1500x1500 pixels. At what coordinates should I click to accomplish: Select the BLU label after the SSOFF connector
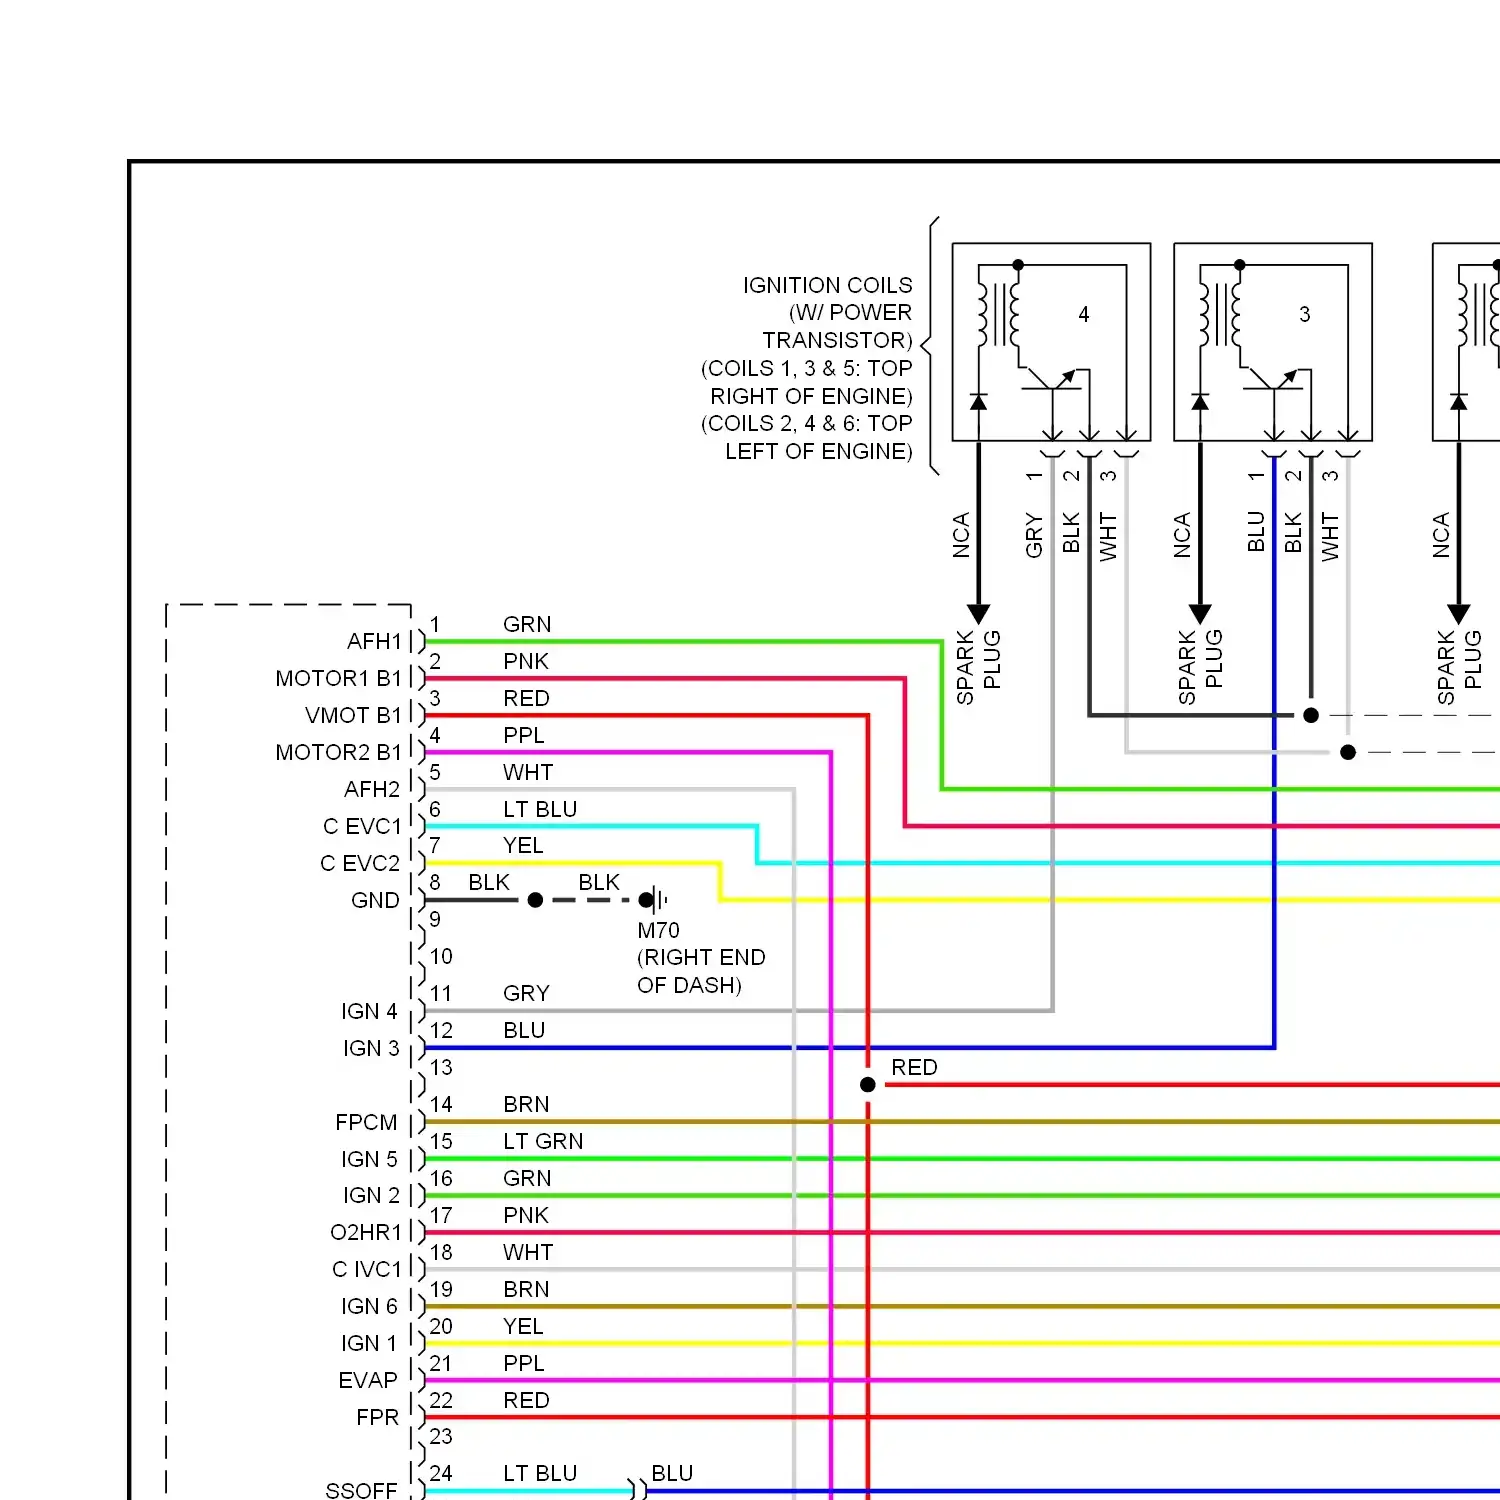[672, 1473]
